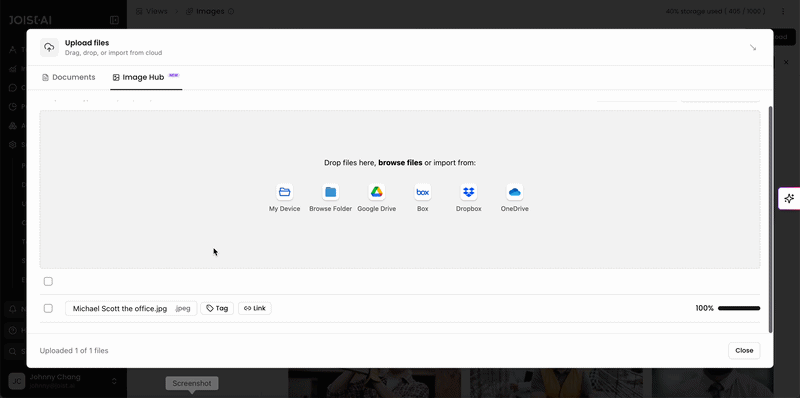Expand the Johnny Chang account switcher chevrons
800x398 pixels.
pyautogui.click(x=114, y=381)
